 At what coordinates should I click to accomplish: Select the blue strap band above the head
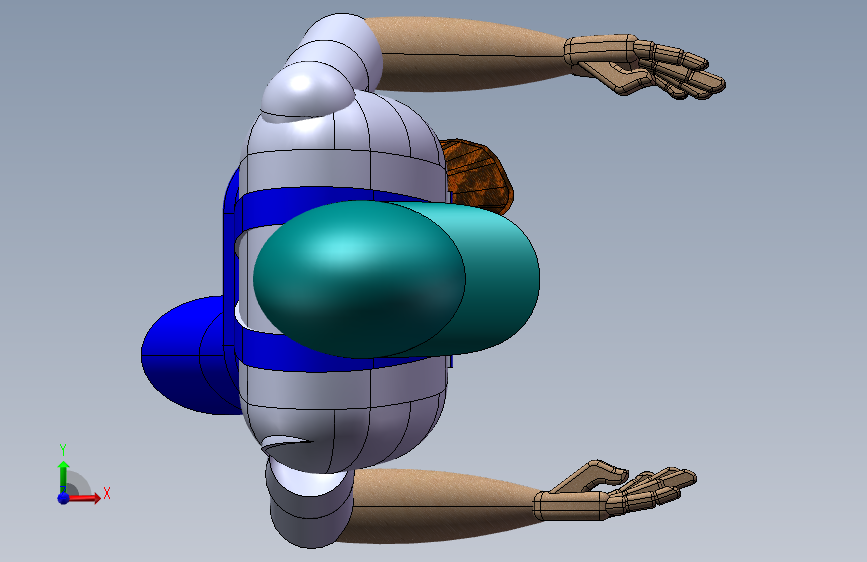[x=310, y=206]
